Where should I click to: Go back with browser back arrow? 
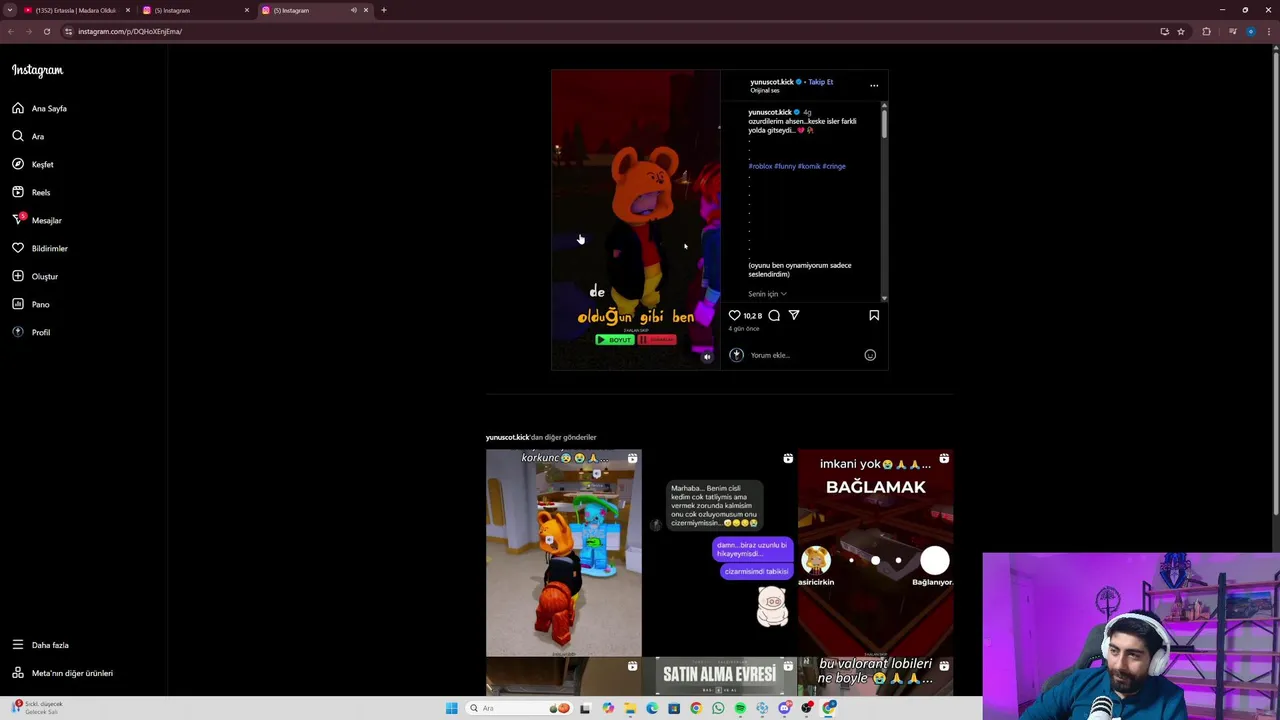[x=10, y=31]
